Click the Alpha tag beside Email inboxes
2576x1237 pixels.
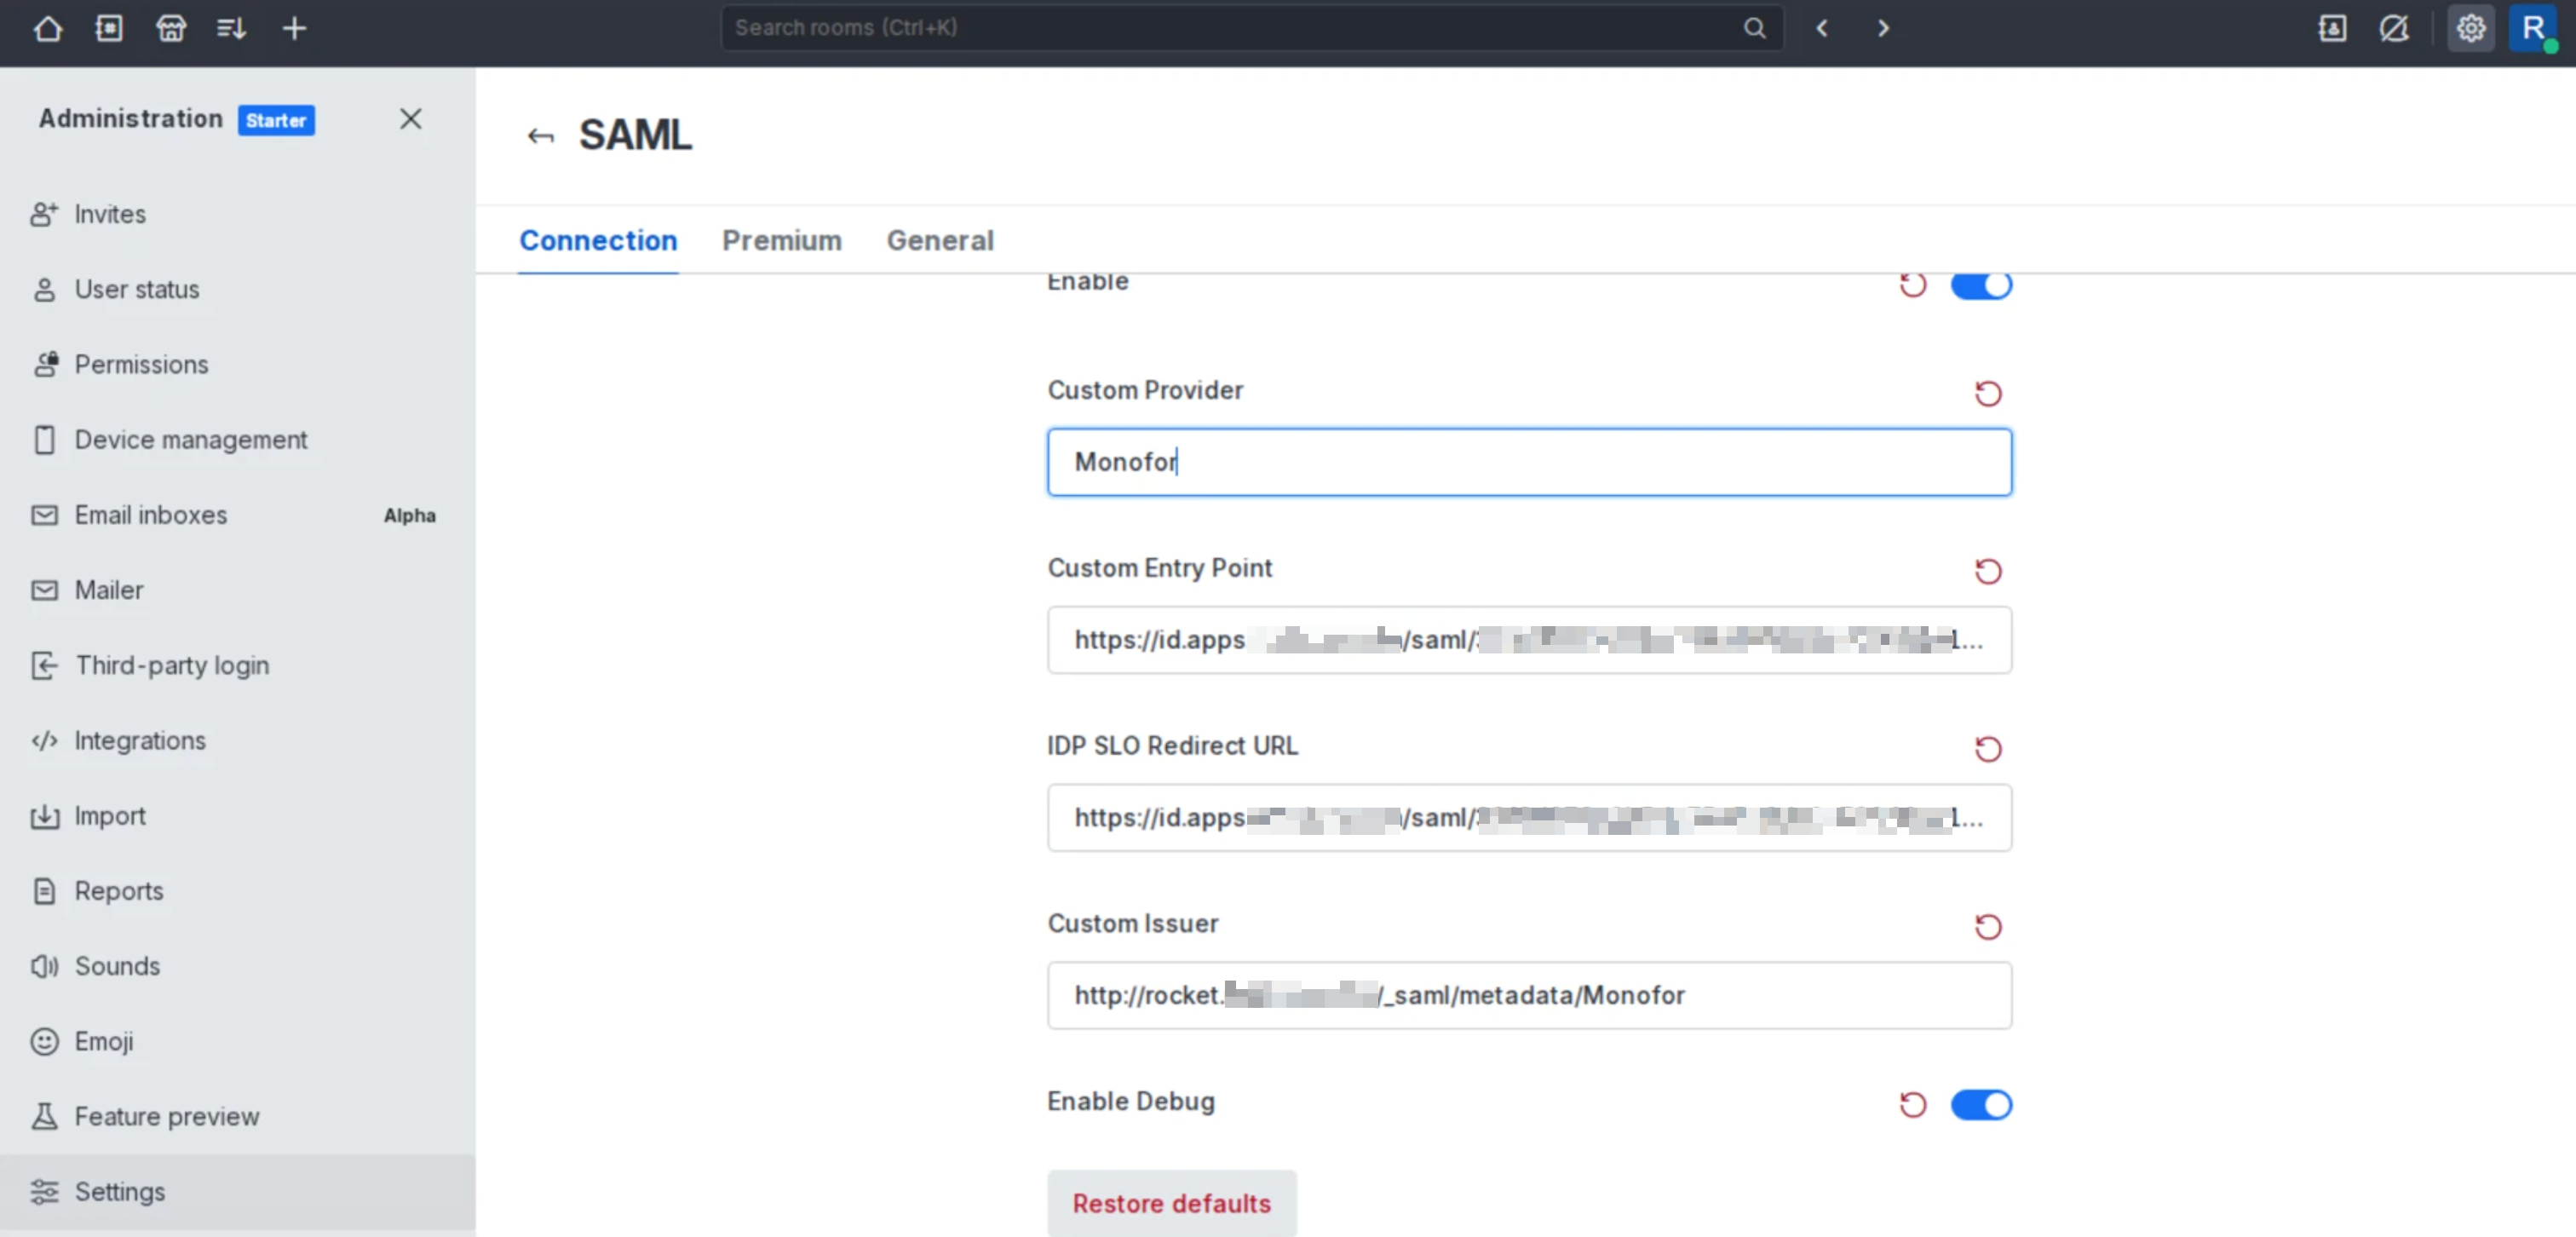[x=410, y=515]
